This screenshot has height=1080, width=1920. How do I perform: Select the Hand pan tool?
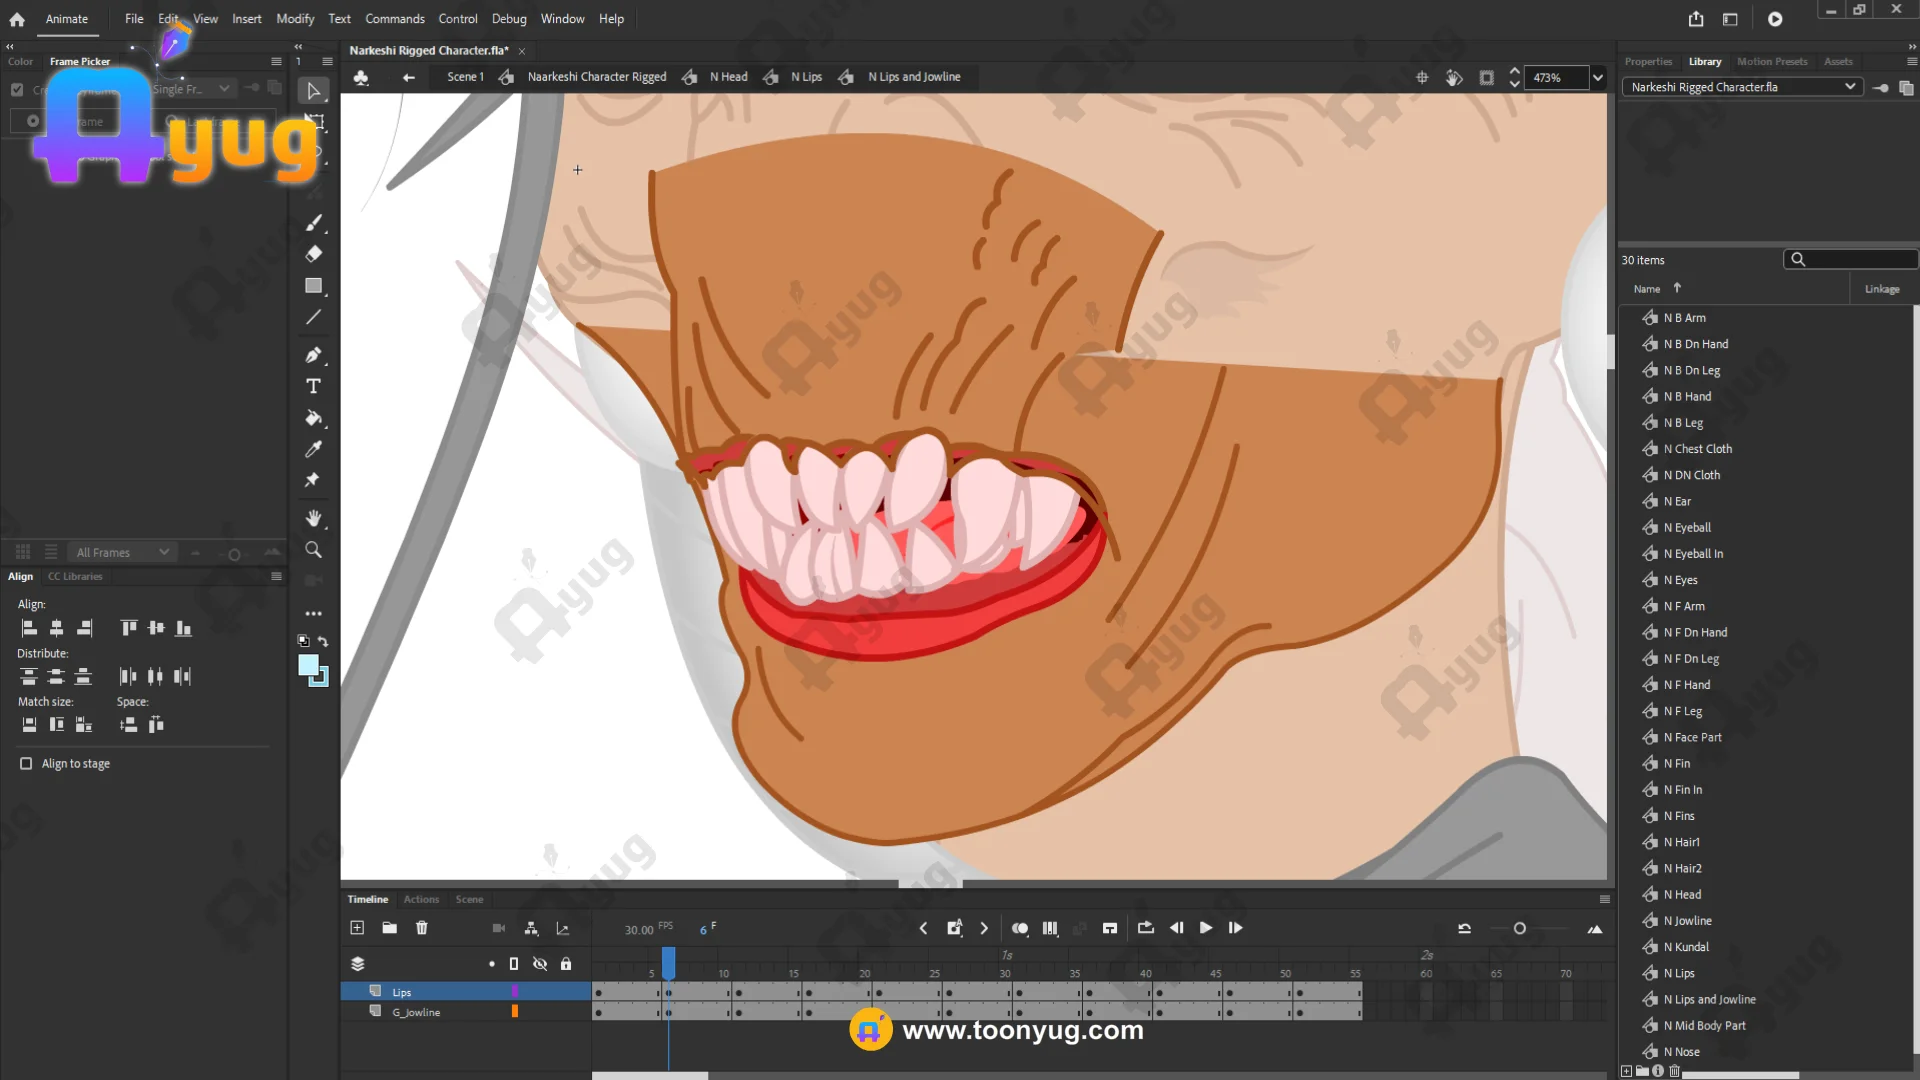[x=313, y=518]
